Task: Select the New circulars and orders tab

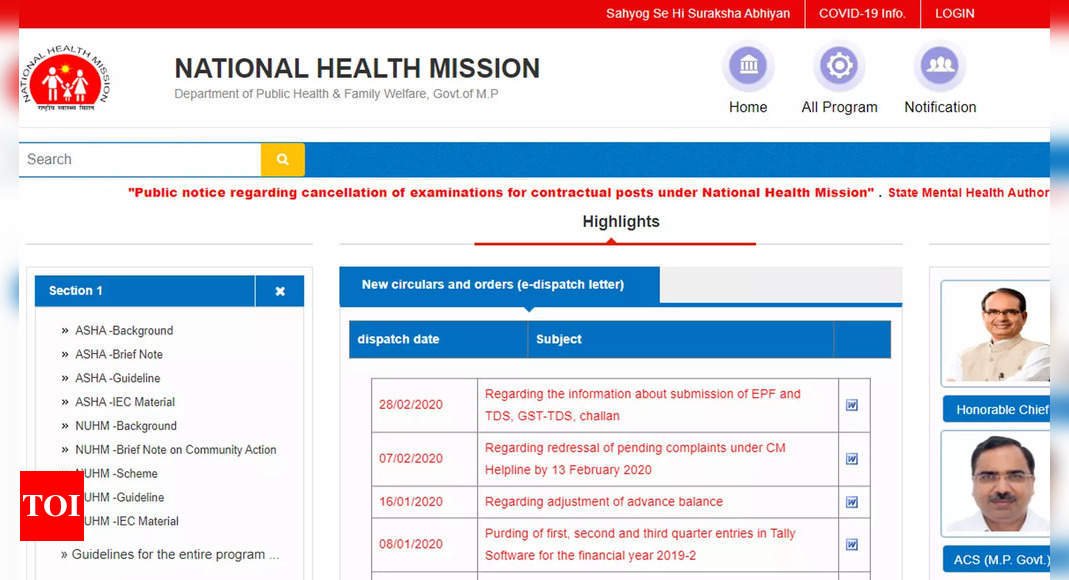Action: point(499,284)
